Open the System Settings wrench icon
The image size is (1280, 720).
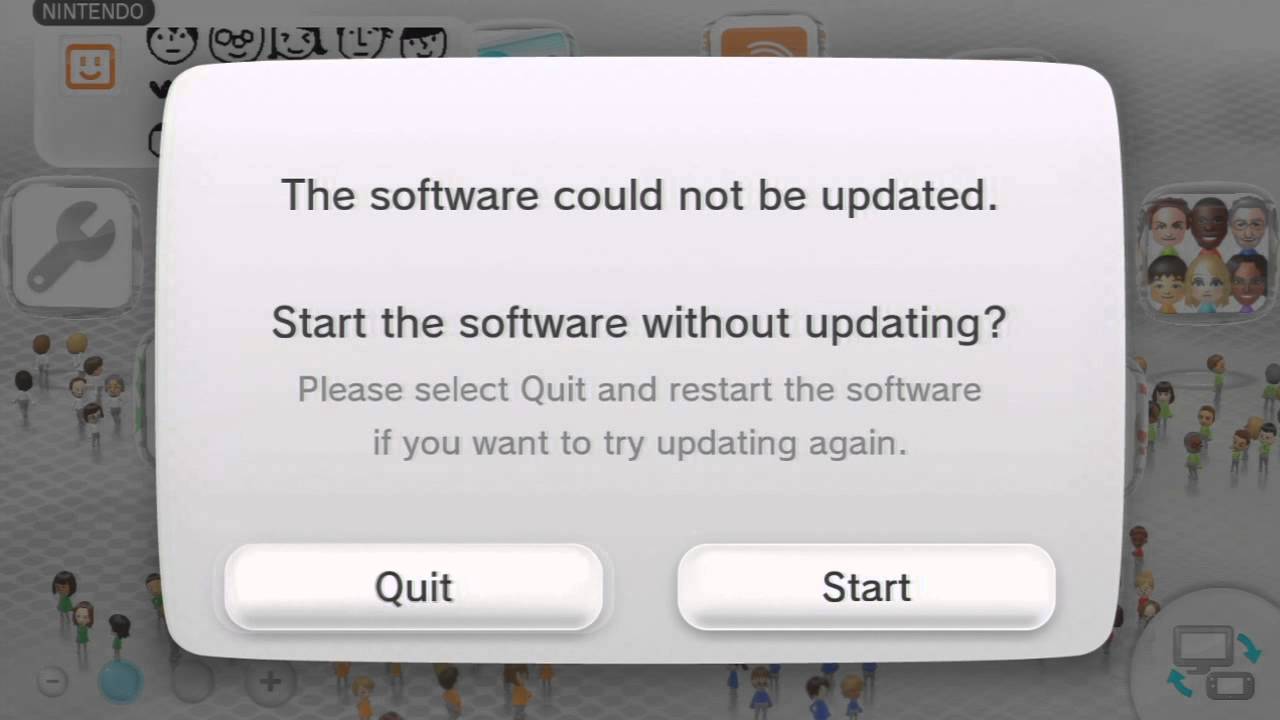pyautogui.click(x=74, y=247)
